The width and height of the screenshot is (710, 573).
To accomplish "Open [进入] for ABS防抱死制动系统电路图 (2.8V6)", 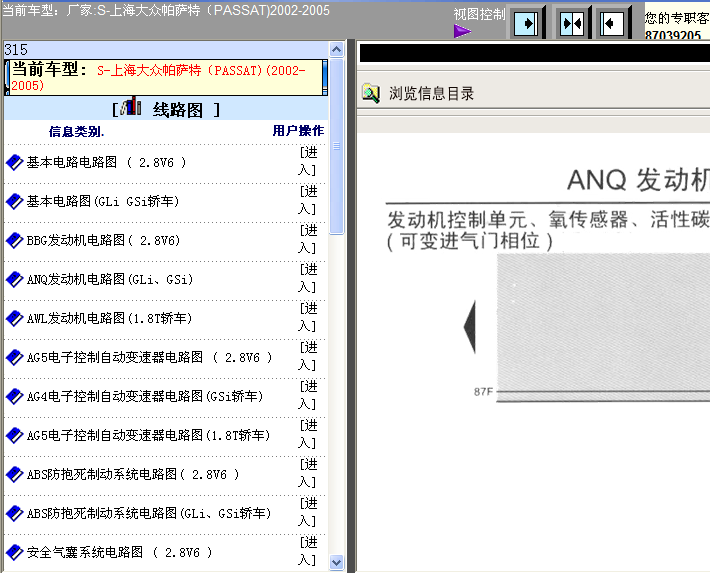I will click(308, 473).
